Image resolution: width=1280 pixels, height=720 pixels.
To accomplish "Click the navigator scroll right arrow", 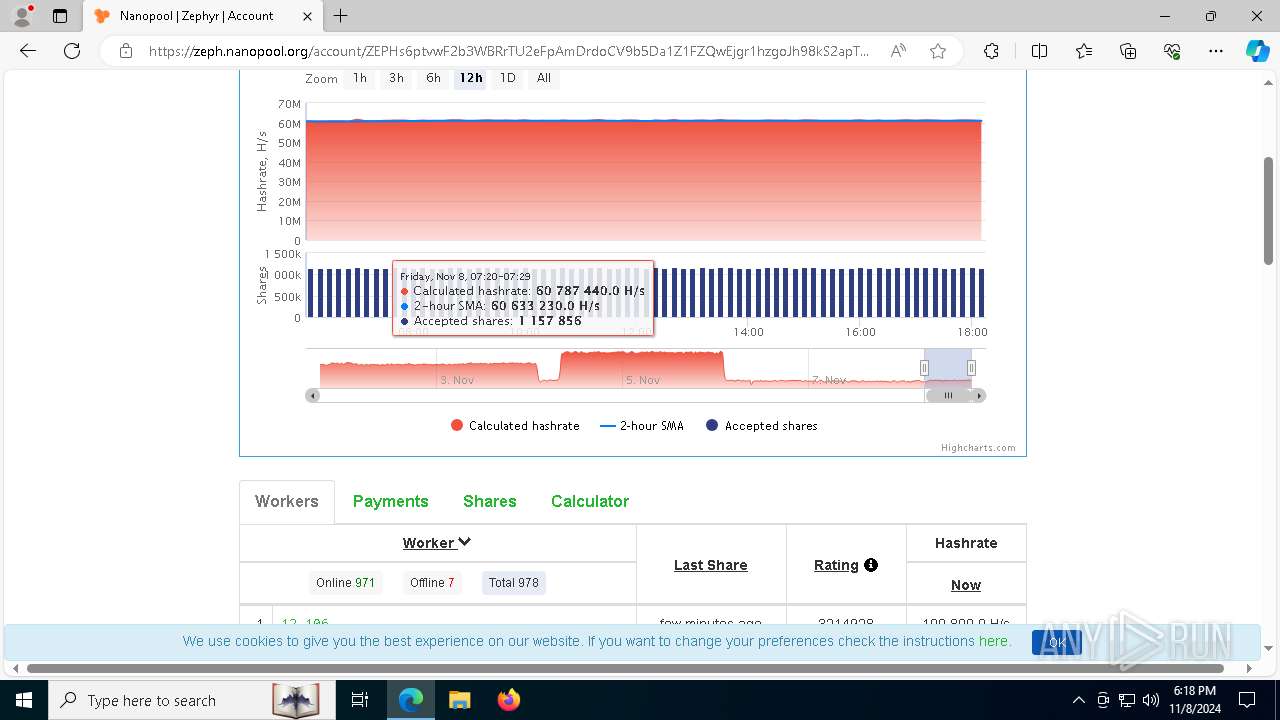I will click(x=979, y=396).
